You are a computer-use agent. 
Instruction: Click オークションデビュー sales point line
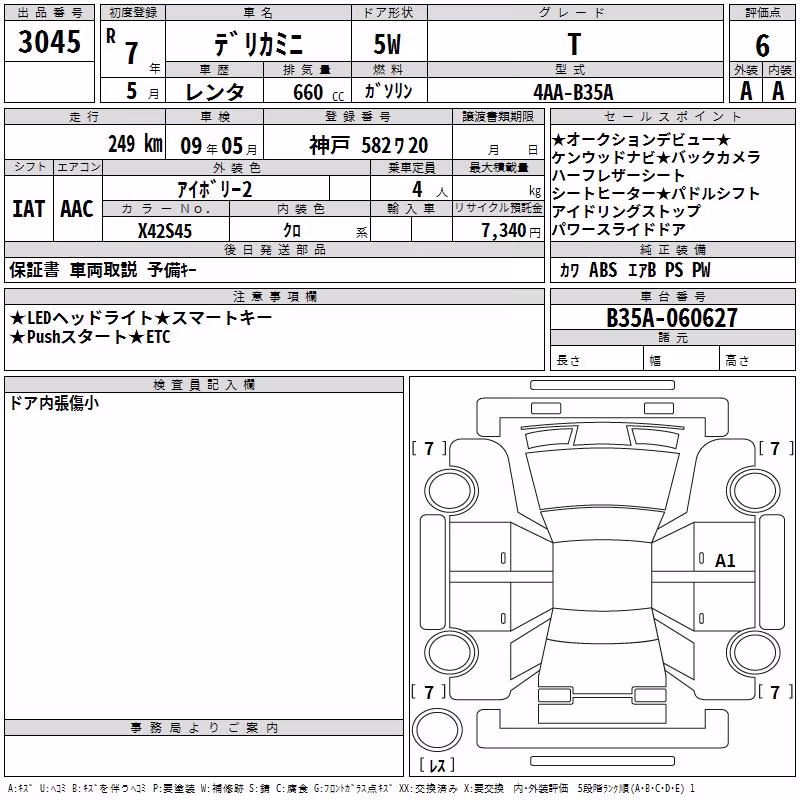[x=641, y=139]
